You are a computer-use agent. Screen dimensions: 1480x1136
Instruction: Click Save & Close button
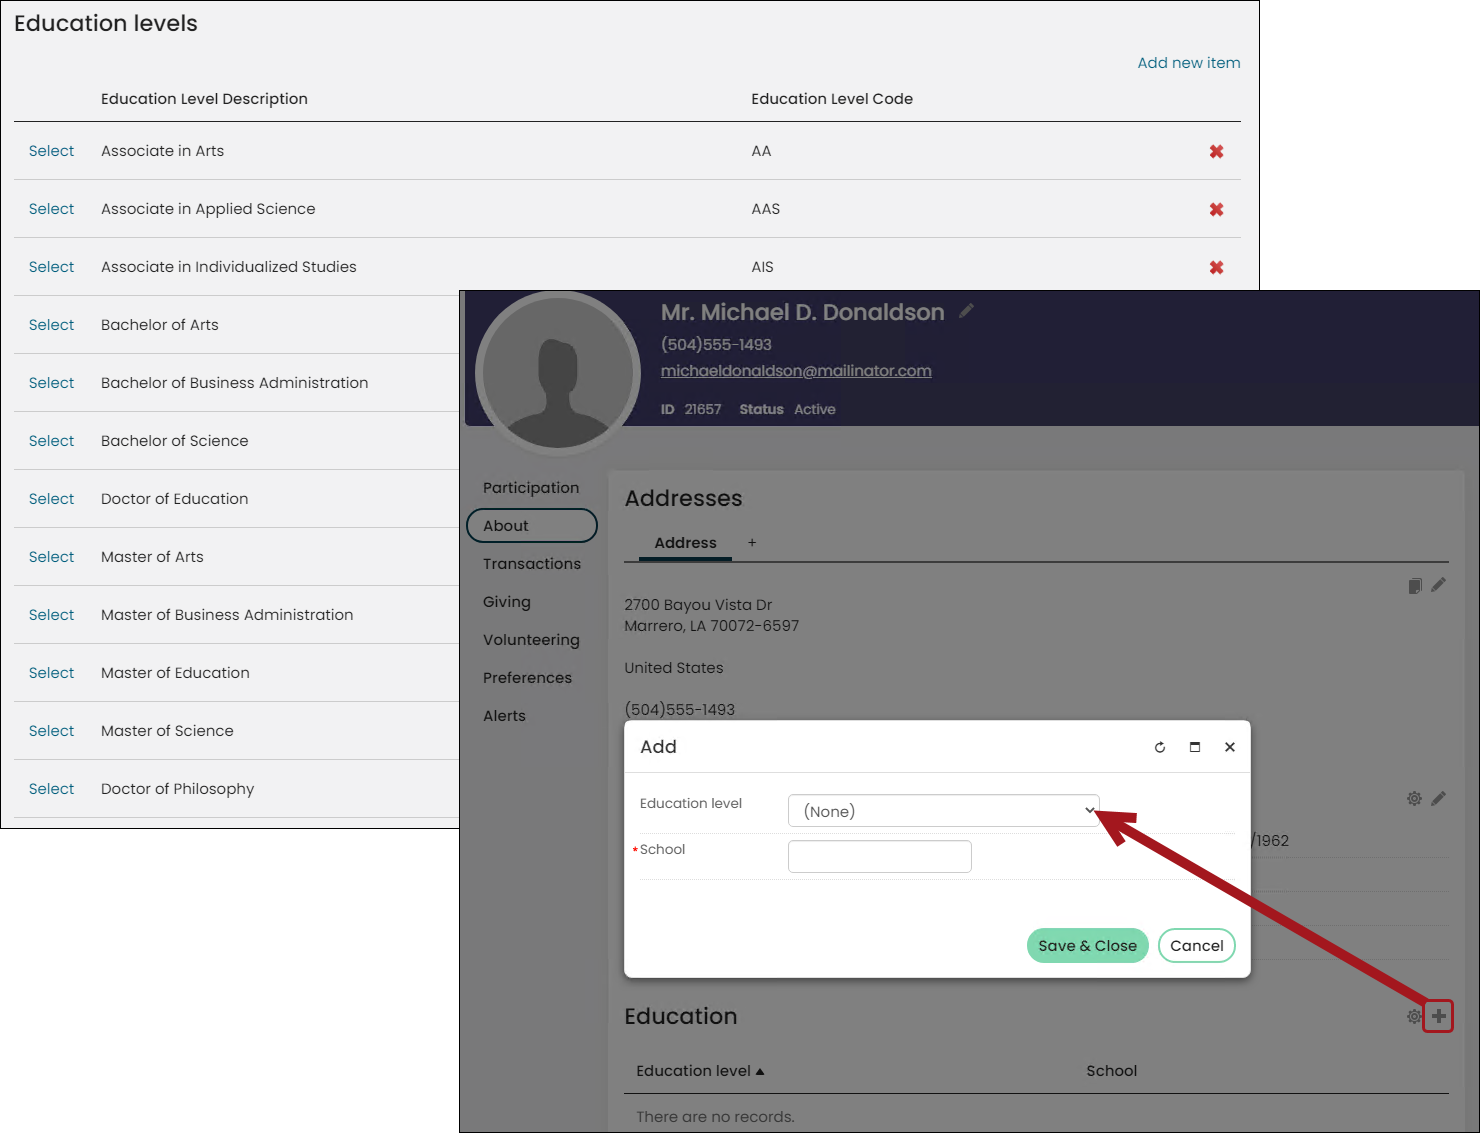1087,946
